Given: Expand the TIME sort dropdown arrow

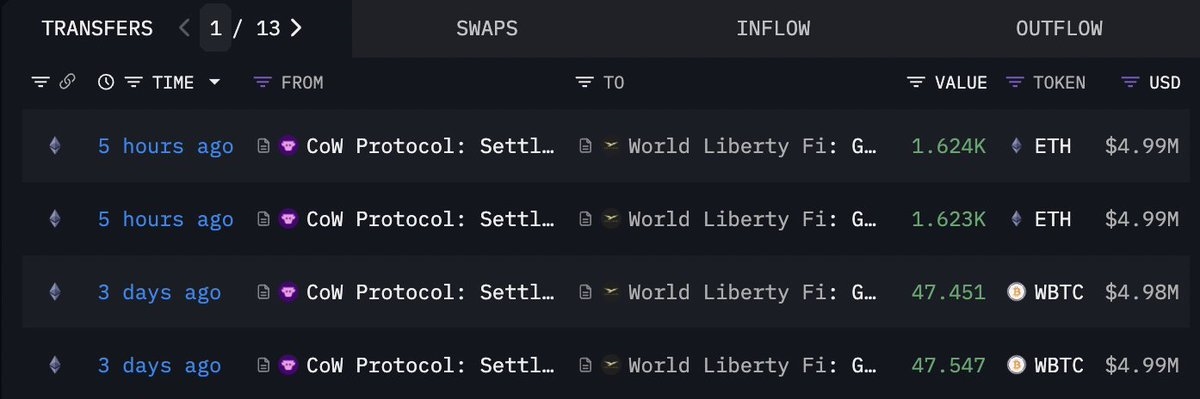Looking at the screenshot, I should click(x=214, y=83).
